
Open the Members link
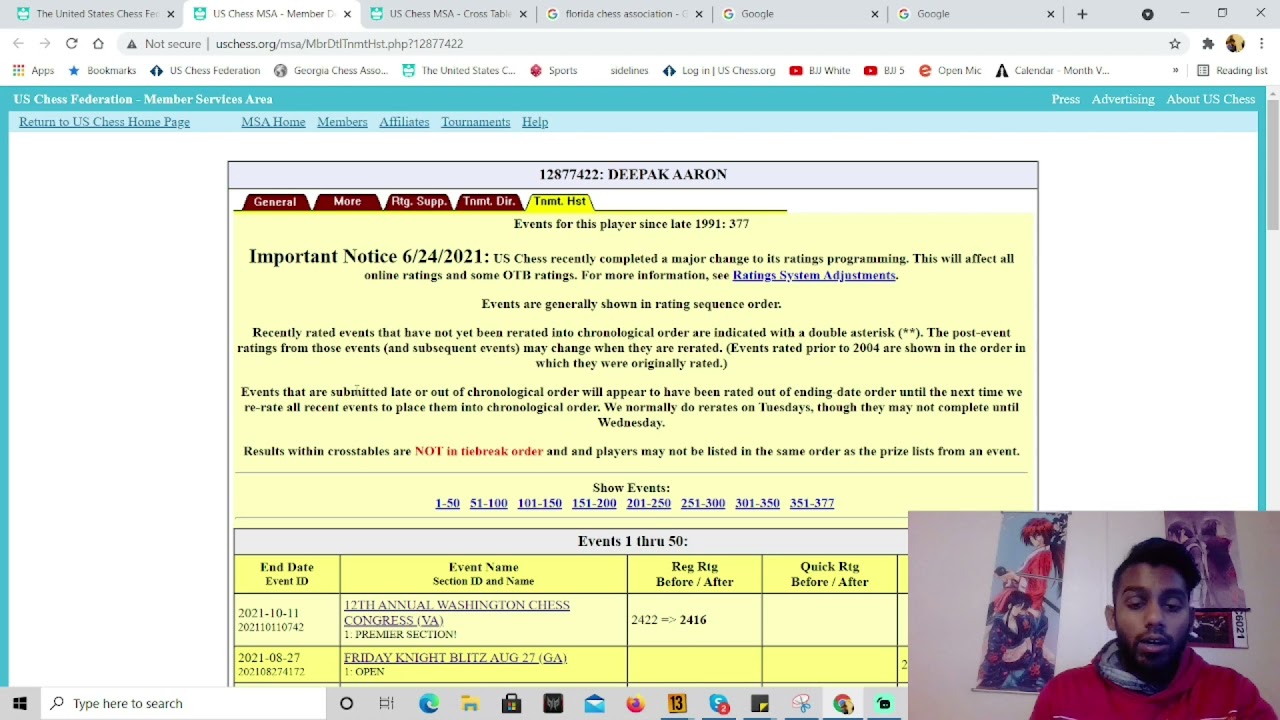click(x=342, y=122)
